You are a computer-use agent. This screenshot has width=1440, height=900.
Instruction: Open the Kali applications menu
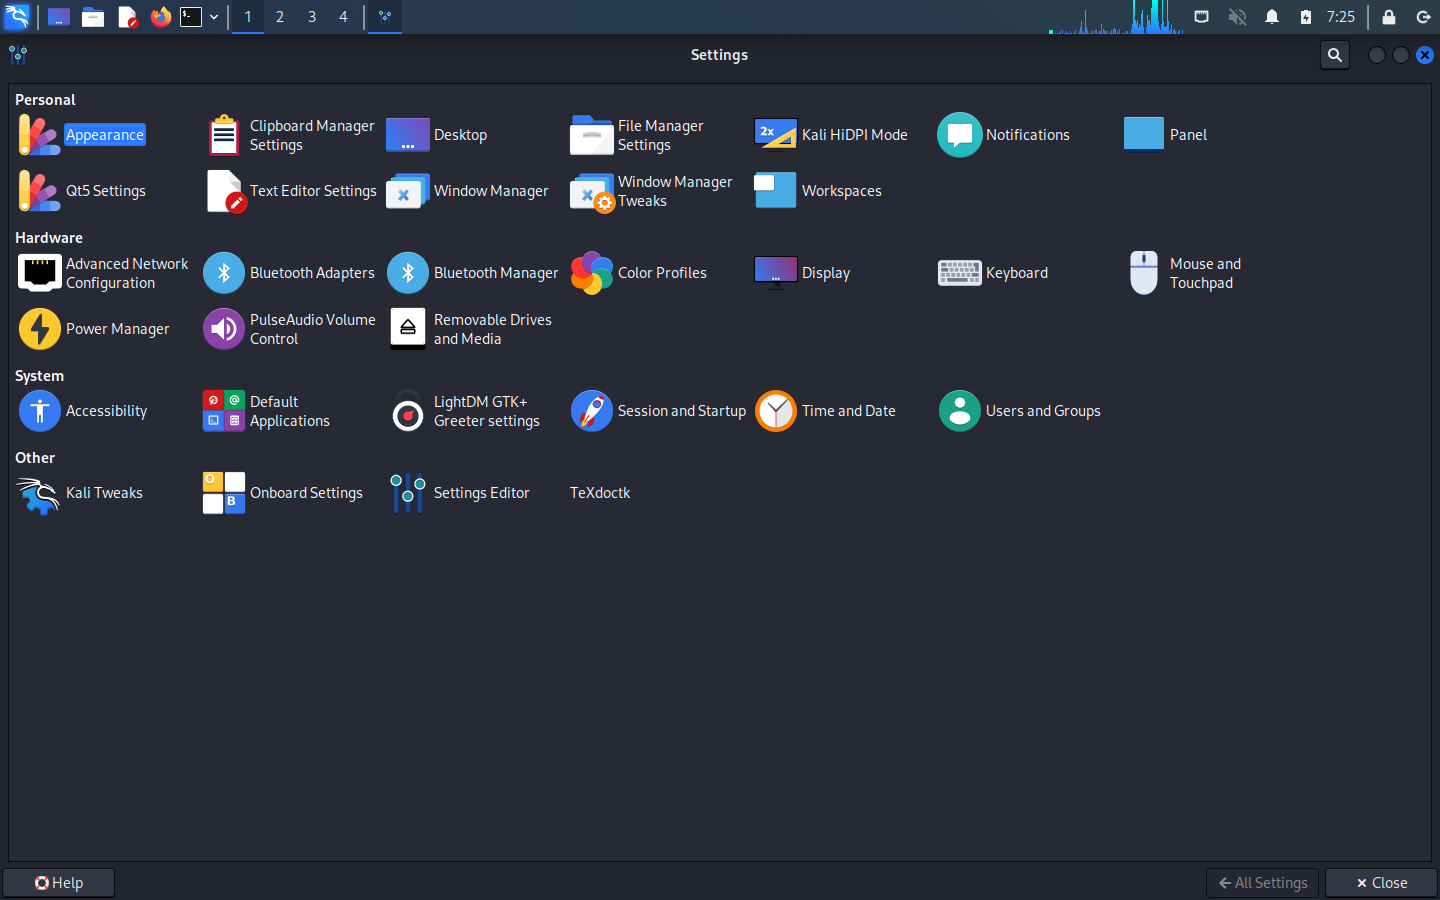(x=17, y=17)
